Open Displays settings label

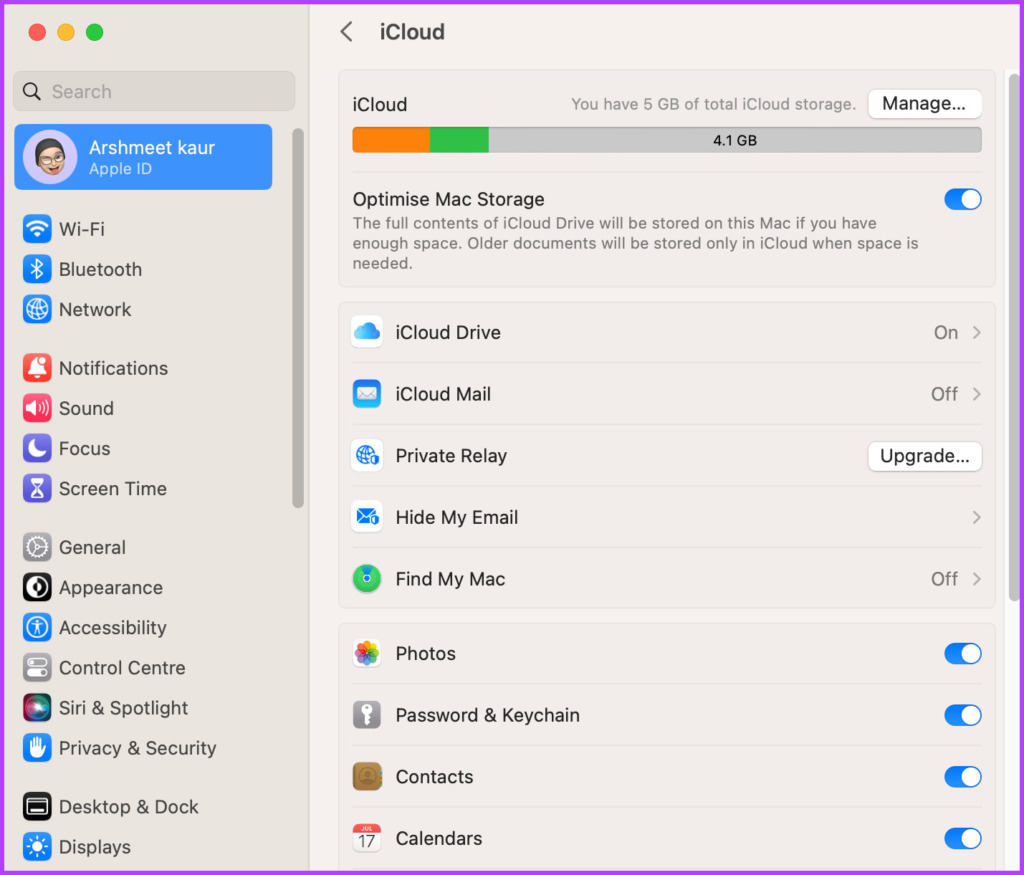click(x=95, y=847)
